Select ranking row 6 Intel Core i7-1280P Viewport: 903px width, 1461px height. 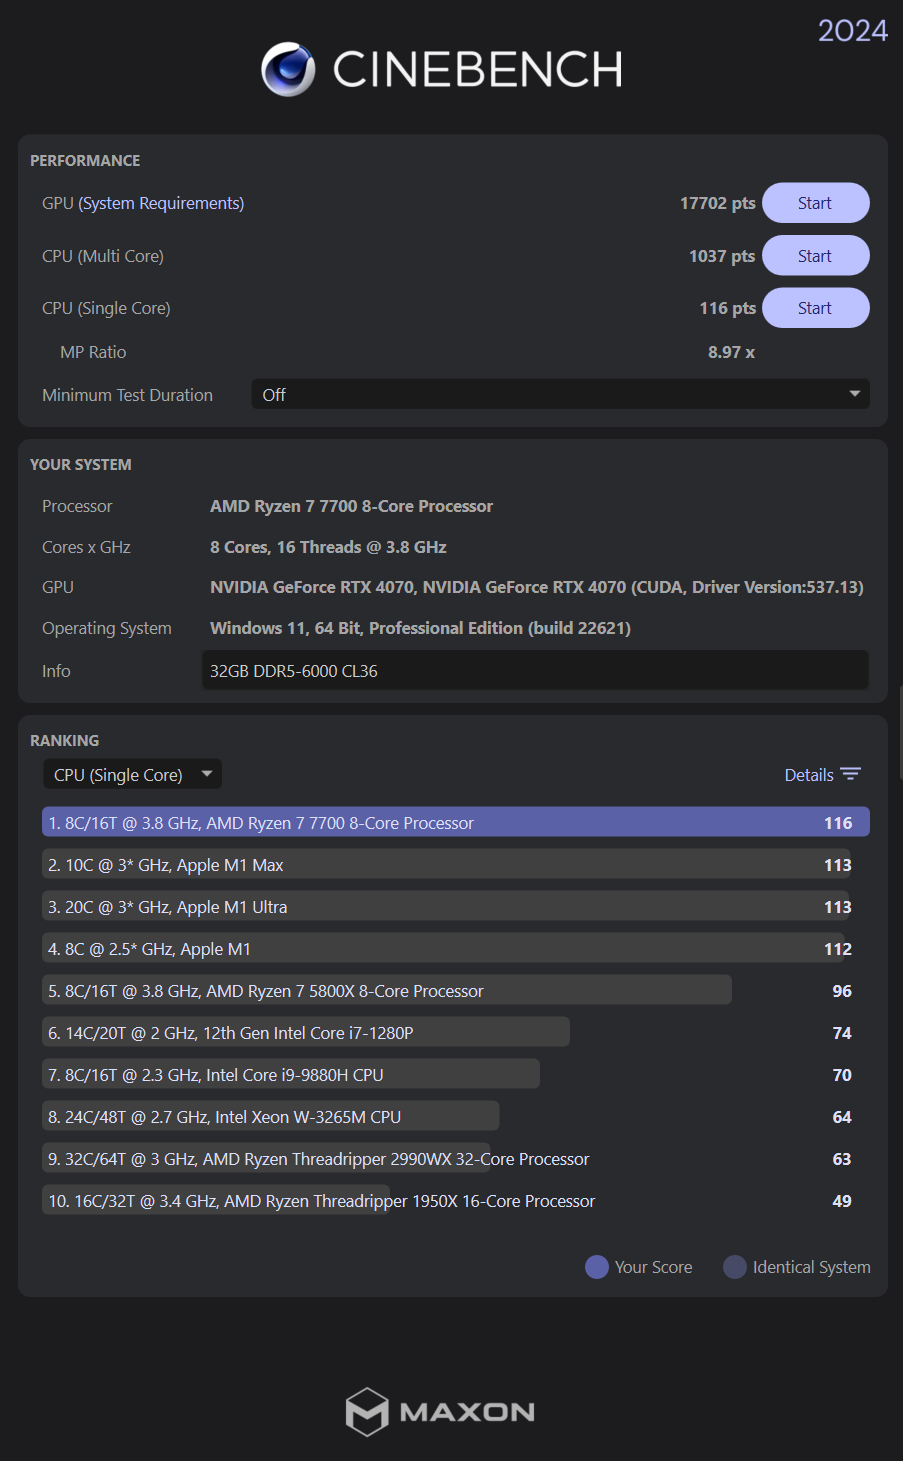456,1033
